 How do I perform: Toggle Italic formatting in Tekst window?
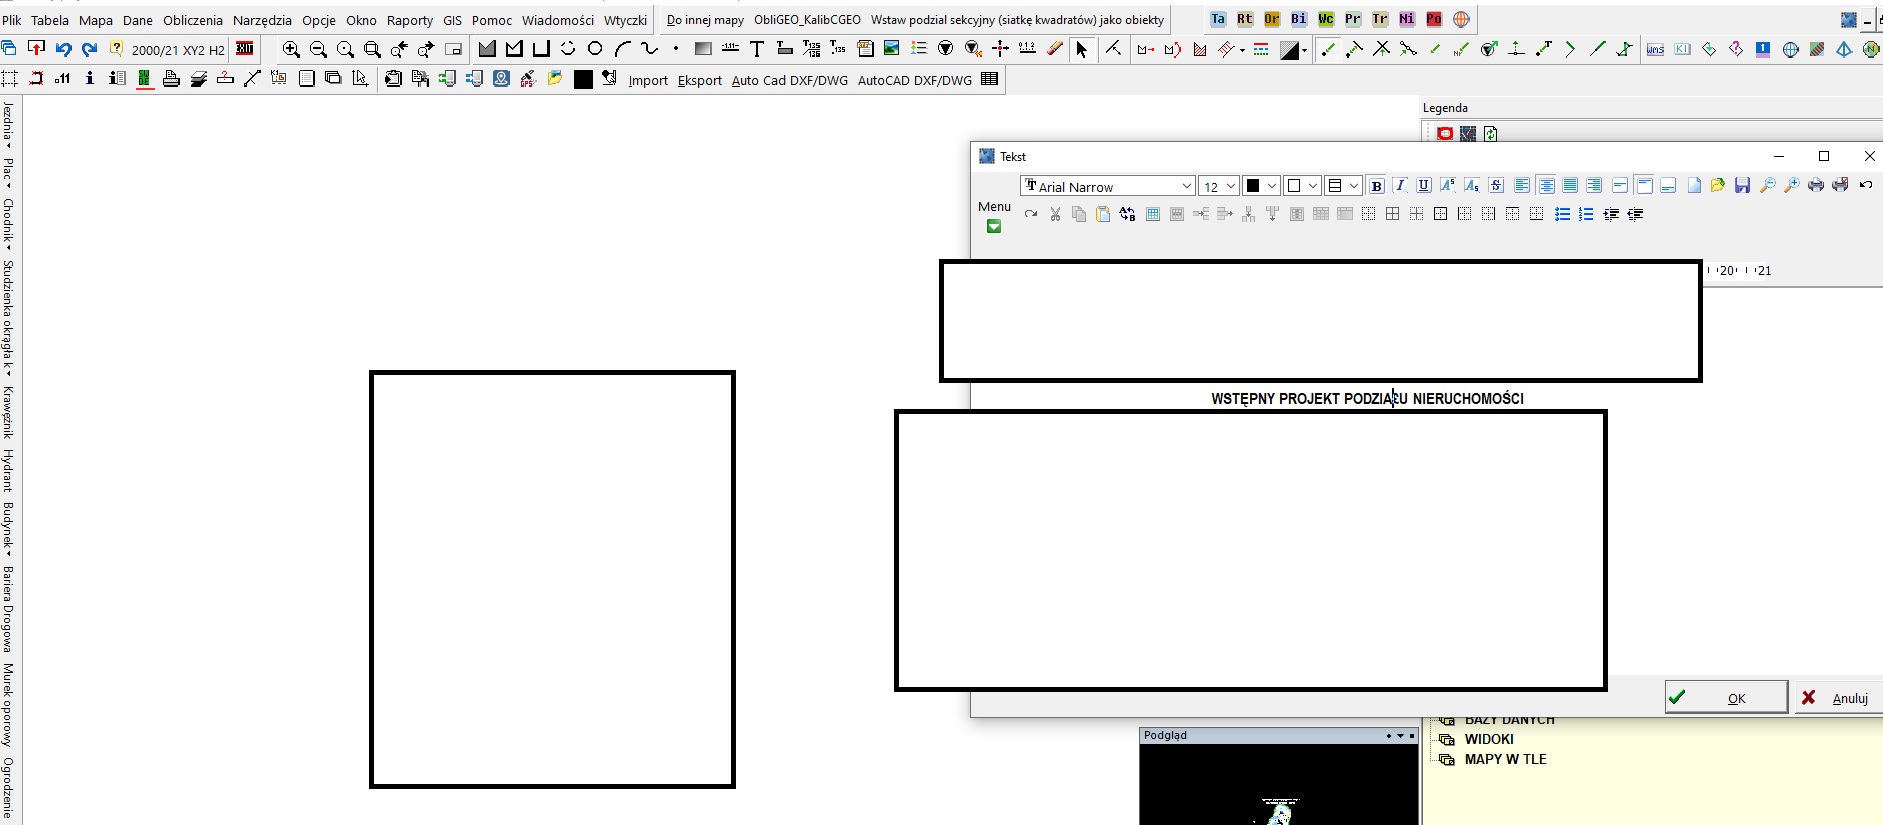1400,186
